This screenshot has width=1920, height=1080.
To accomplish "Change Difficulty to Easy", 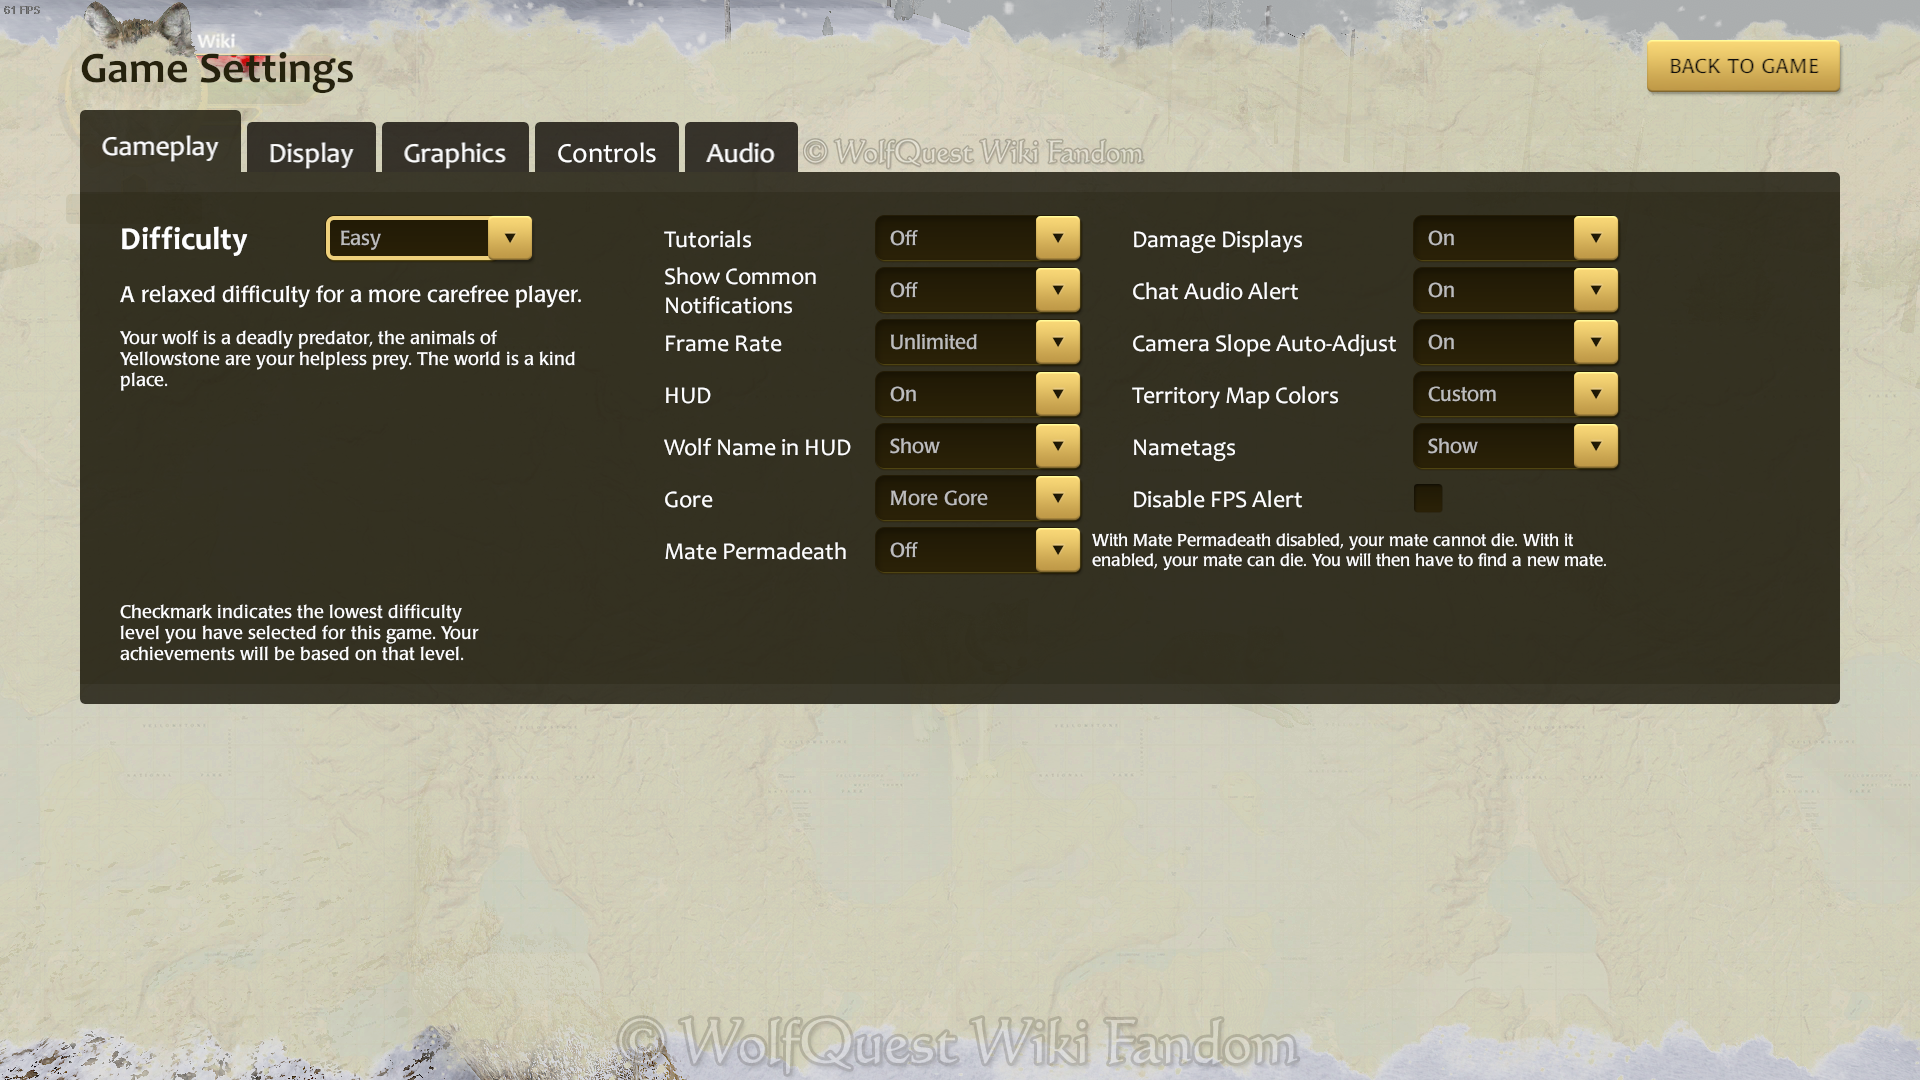I will point(429,237).
